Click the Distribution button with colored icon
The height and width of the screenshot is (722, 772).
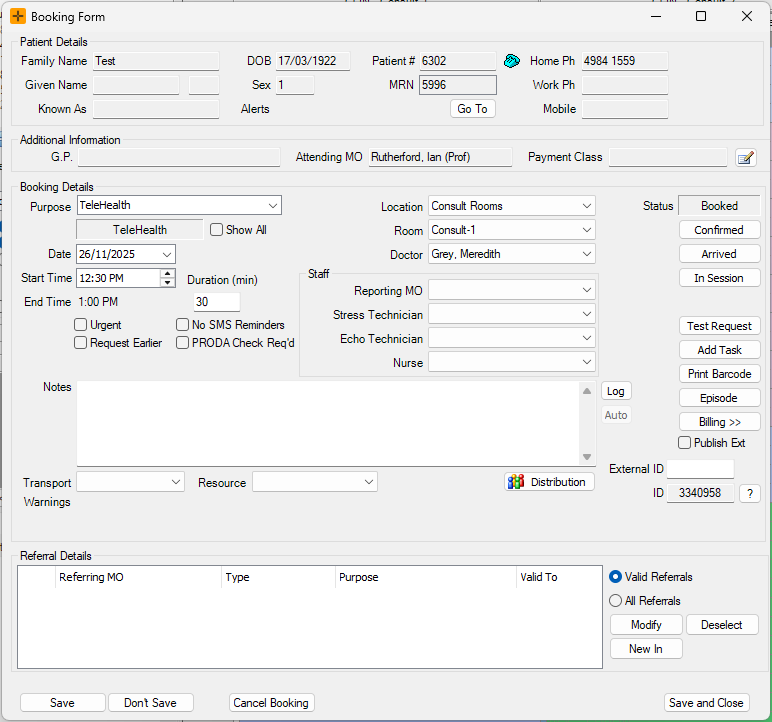(549, 482)
